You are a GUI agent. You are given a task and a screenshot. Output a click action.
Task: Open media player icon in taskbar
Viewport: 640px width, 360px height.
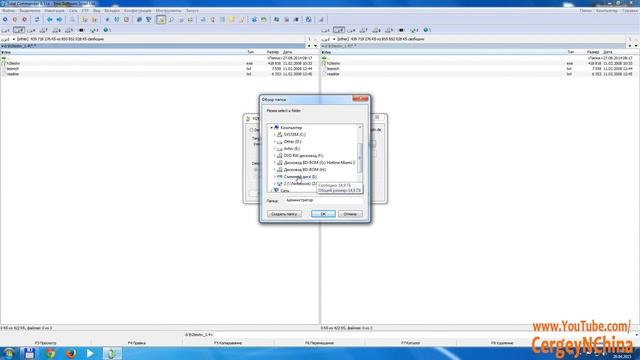point(90,353)
